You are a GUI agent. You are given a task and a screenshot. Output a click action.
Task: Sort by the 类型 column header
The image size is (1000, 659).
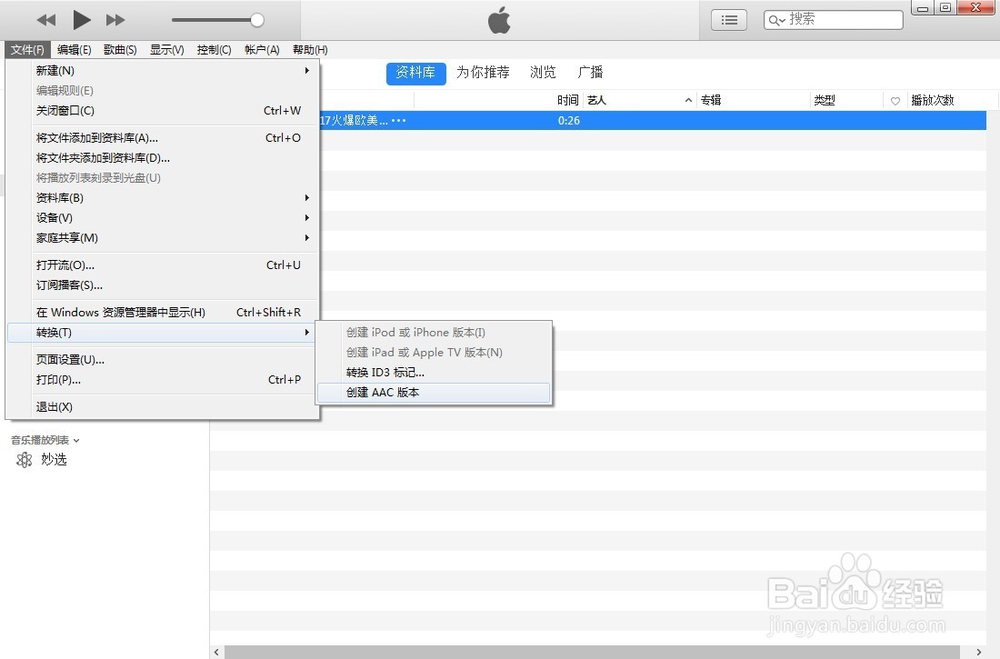click(824, 100)
